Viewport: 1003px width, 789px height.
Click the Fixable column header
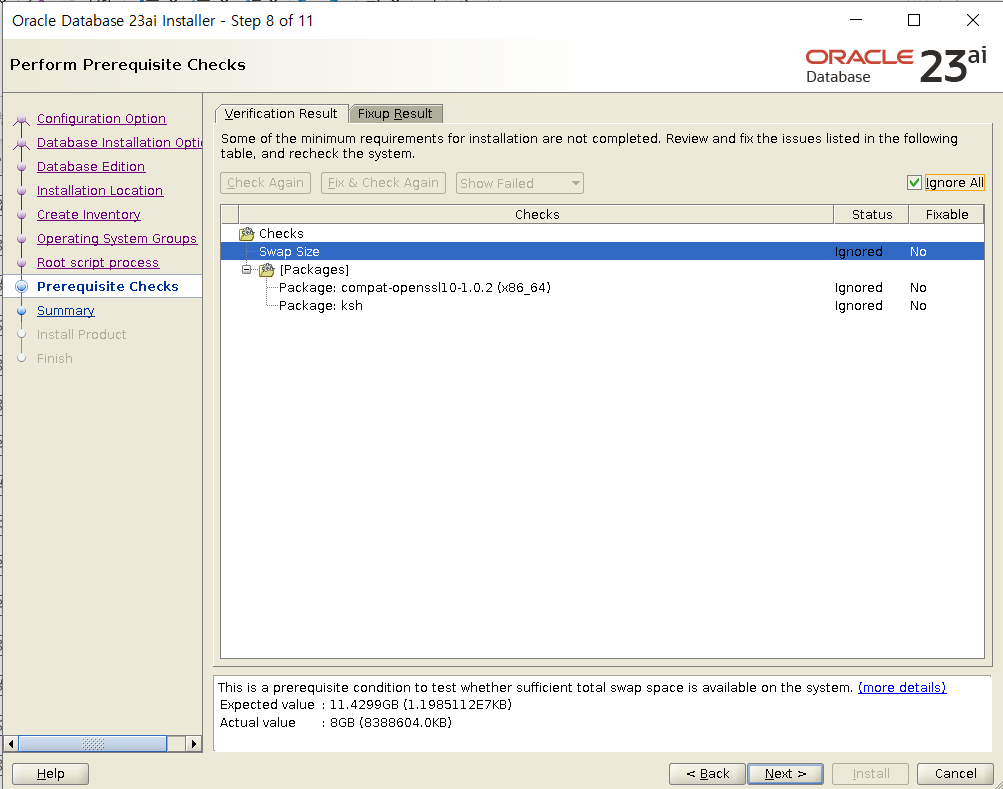(946, 214)
